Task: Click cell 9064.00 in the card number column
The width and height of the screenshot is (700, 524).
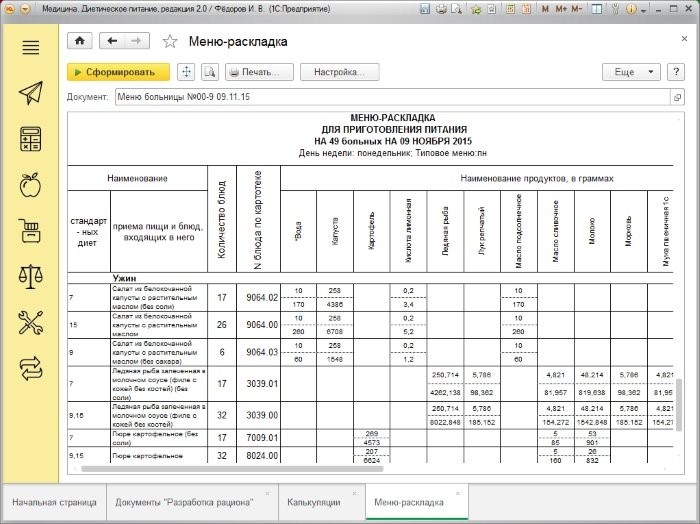Action: [x=258, y=325]
